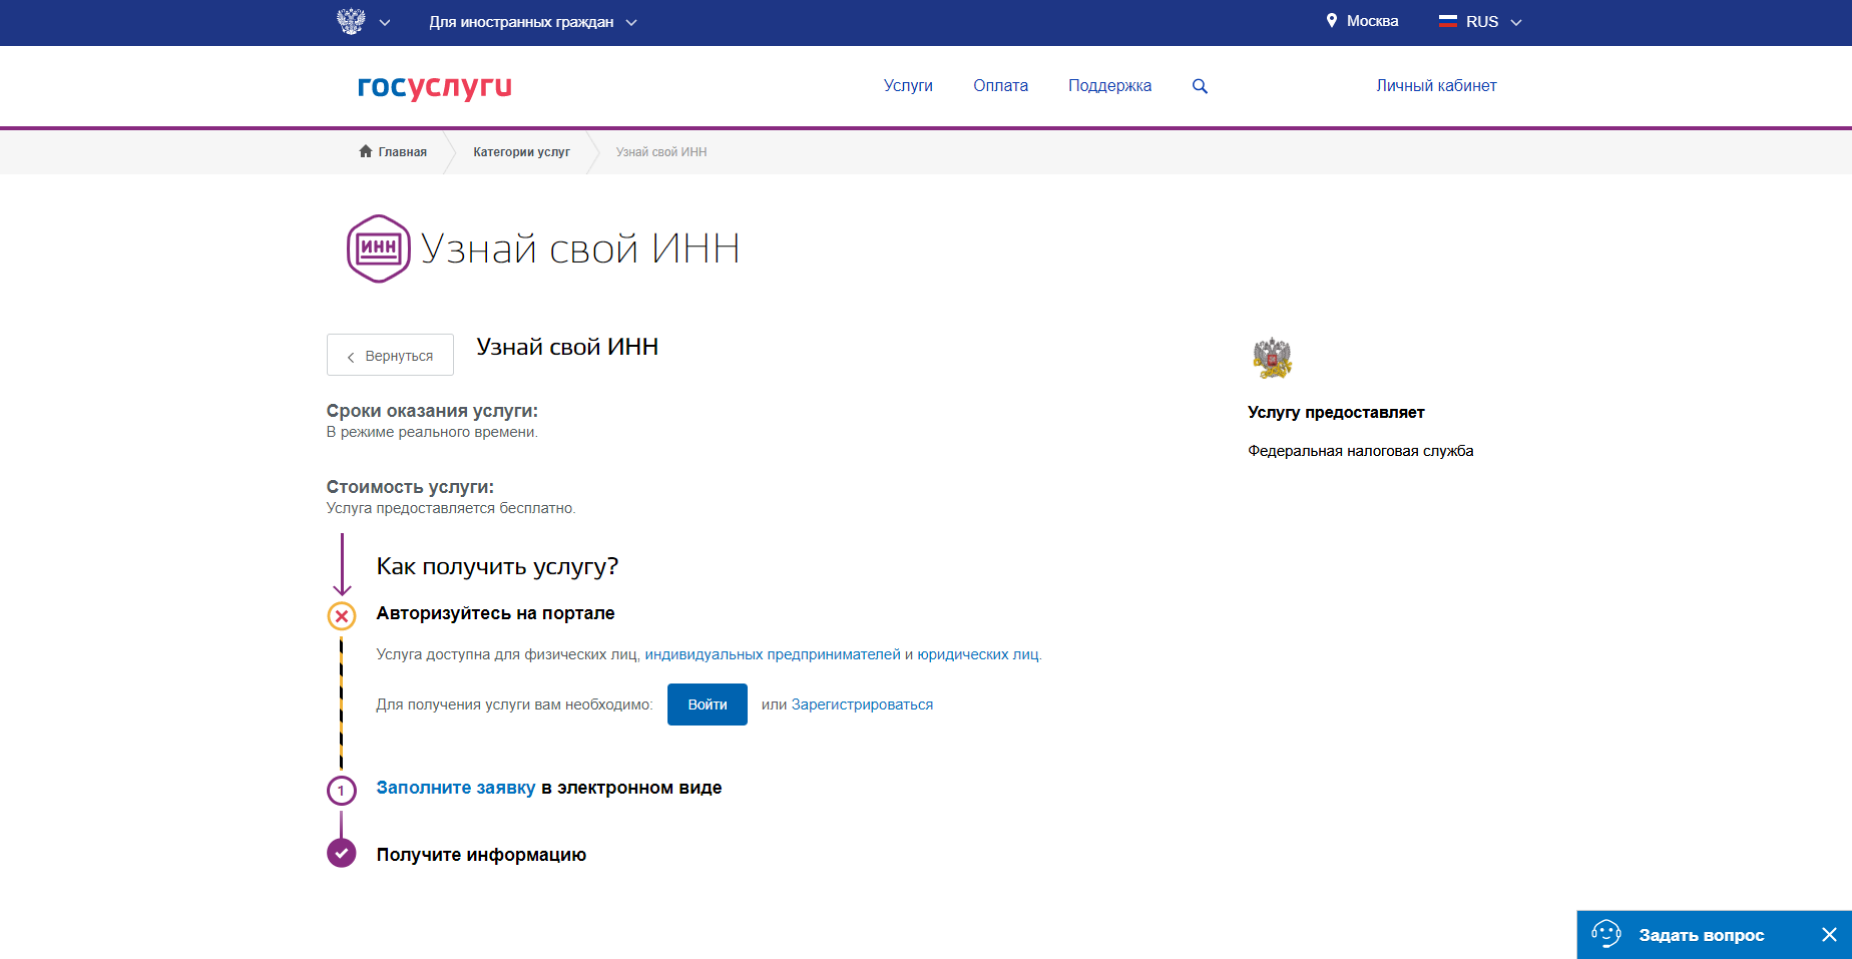Close the 'Задать вопрос' widget
Viewport: 1852px width, 959px height.
[1829, 935]
